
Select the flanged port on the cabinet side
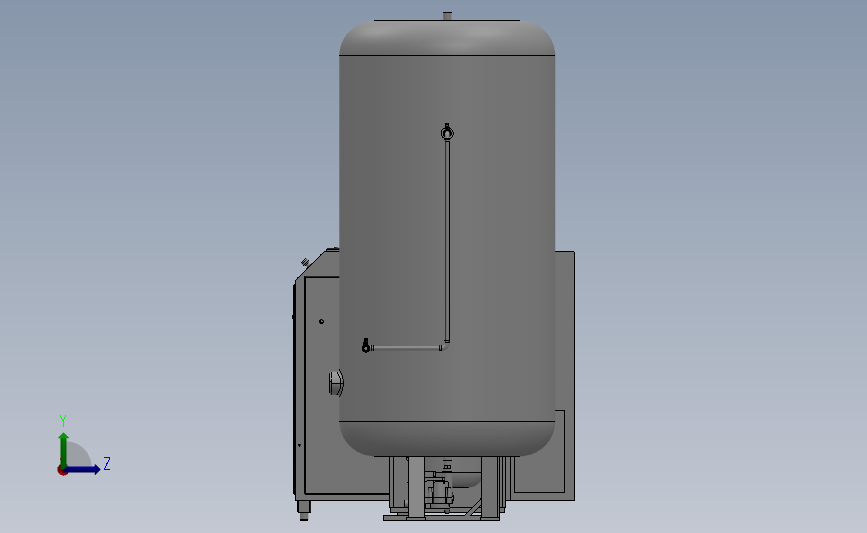[336, 383]
